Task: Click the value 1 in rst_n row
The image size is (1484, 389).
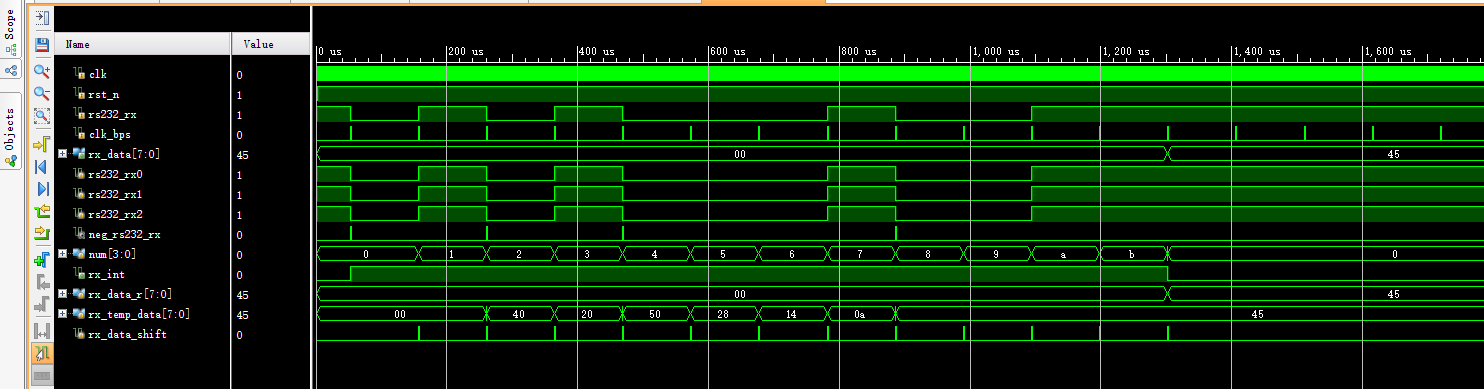Action: click(x=239, y=95)
